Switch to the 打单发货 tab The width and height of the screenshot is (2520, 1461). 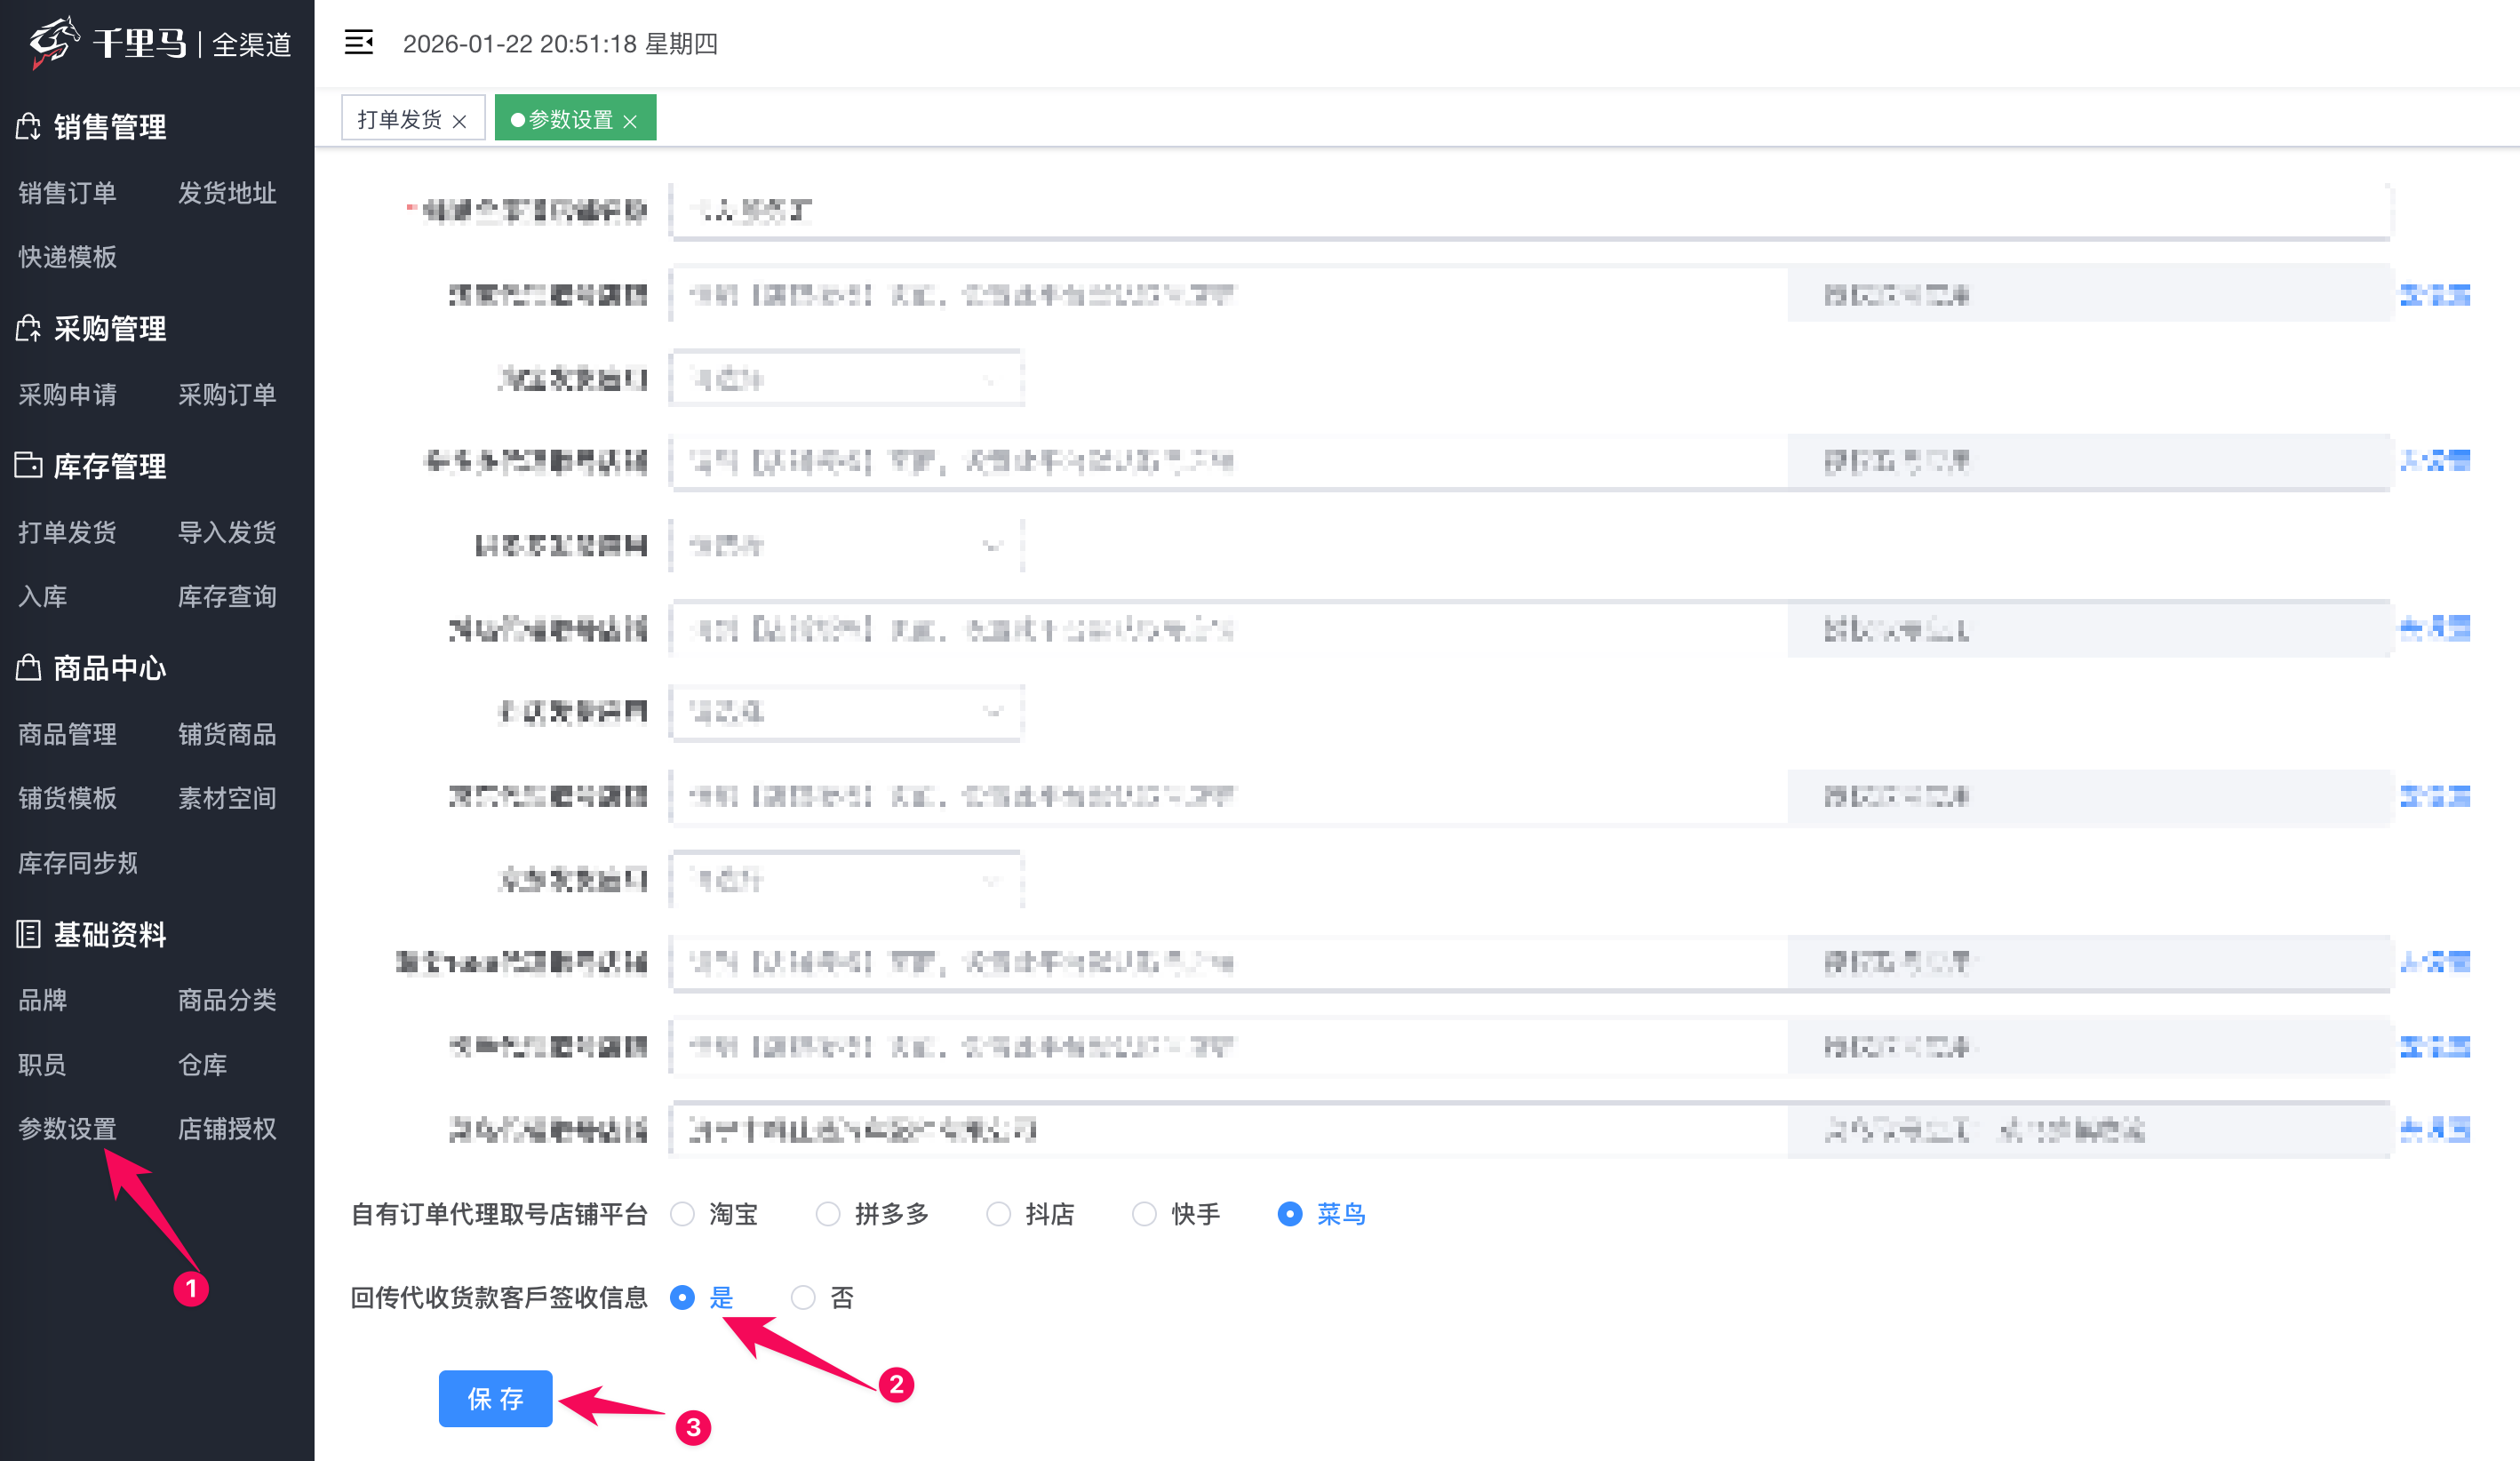pyautogui.click(x=400, y=119)
